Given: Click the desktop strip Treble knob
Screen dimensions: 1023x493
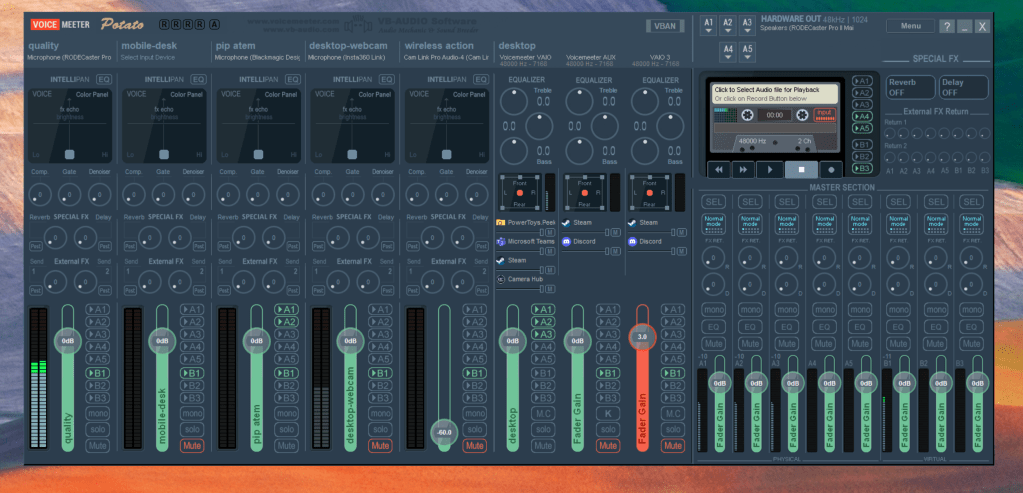Looking at the screenshot, I should 513,101.
